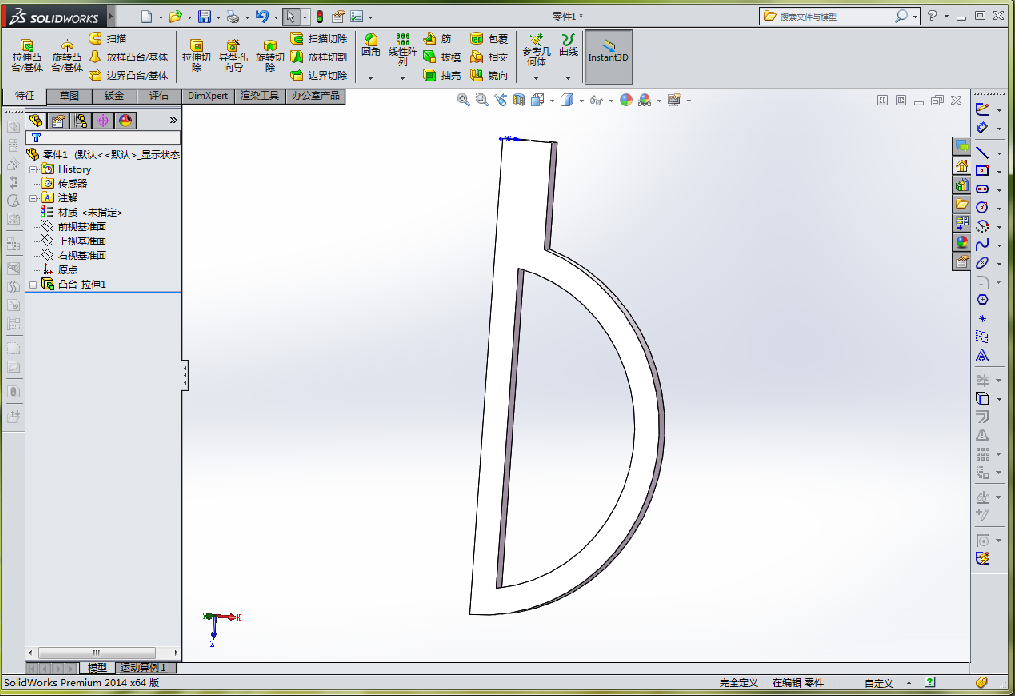Screen dimensions: 1015x696
Task: Open the Hole Wizard (异型孔向导) tool
Action: click(x=233, y=56)
